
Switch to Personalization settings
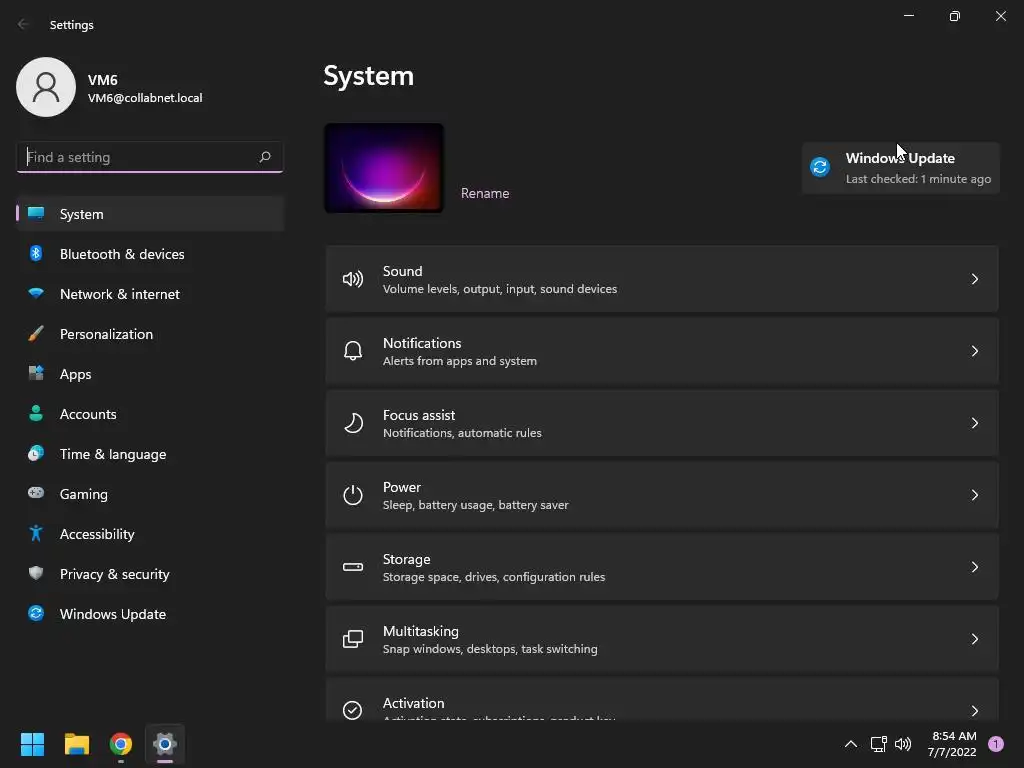click(x=150, y=334)
